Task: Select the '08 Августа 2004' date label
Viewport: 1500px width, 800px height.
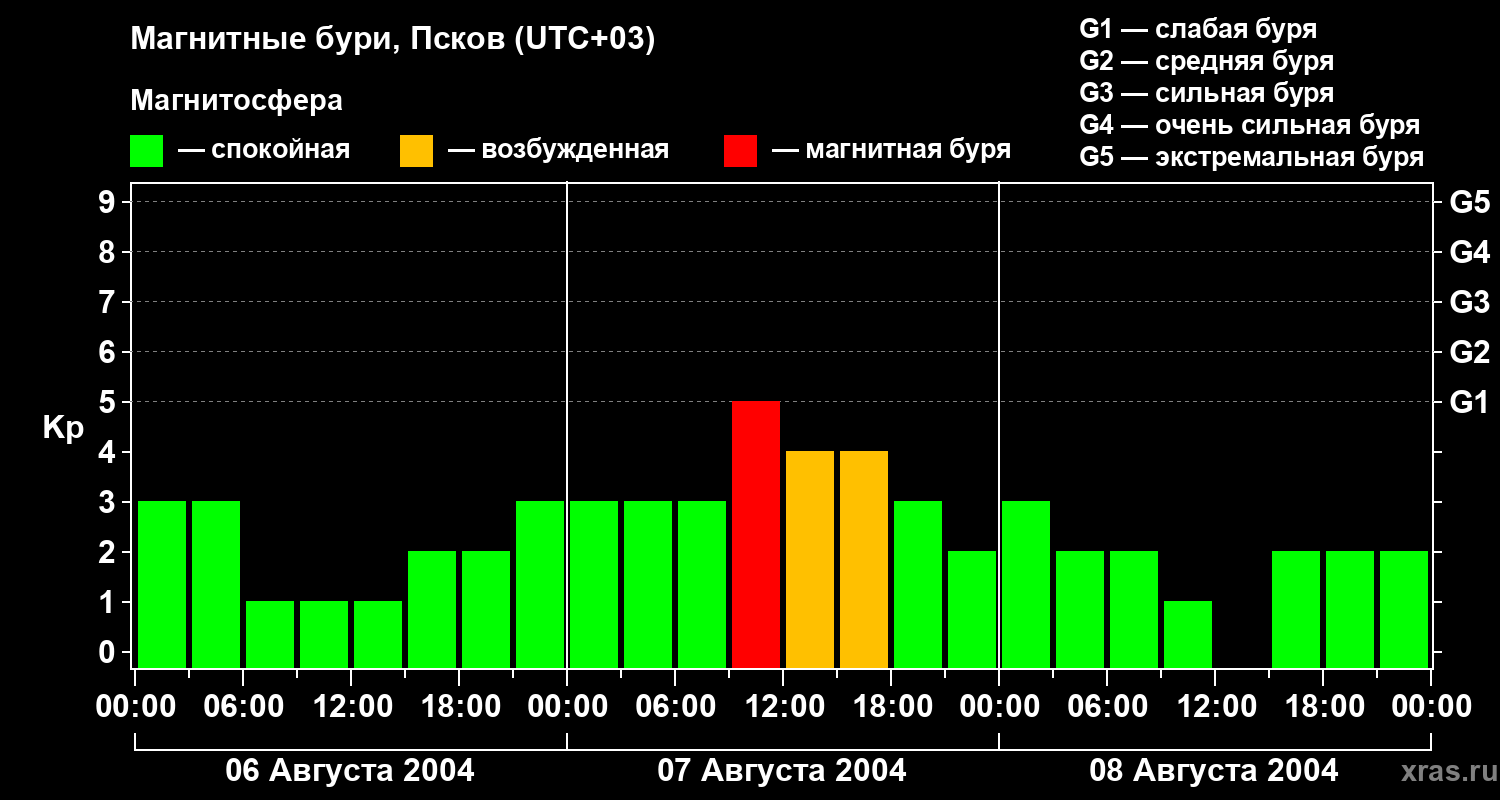Action: (1213, 771)
